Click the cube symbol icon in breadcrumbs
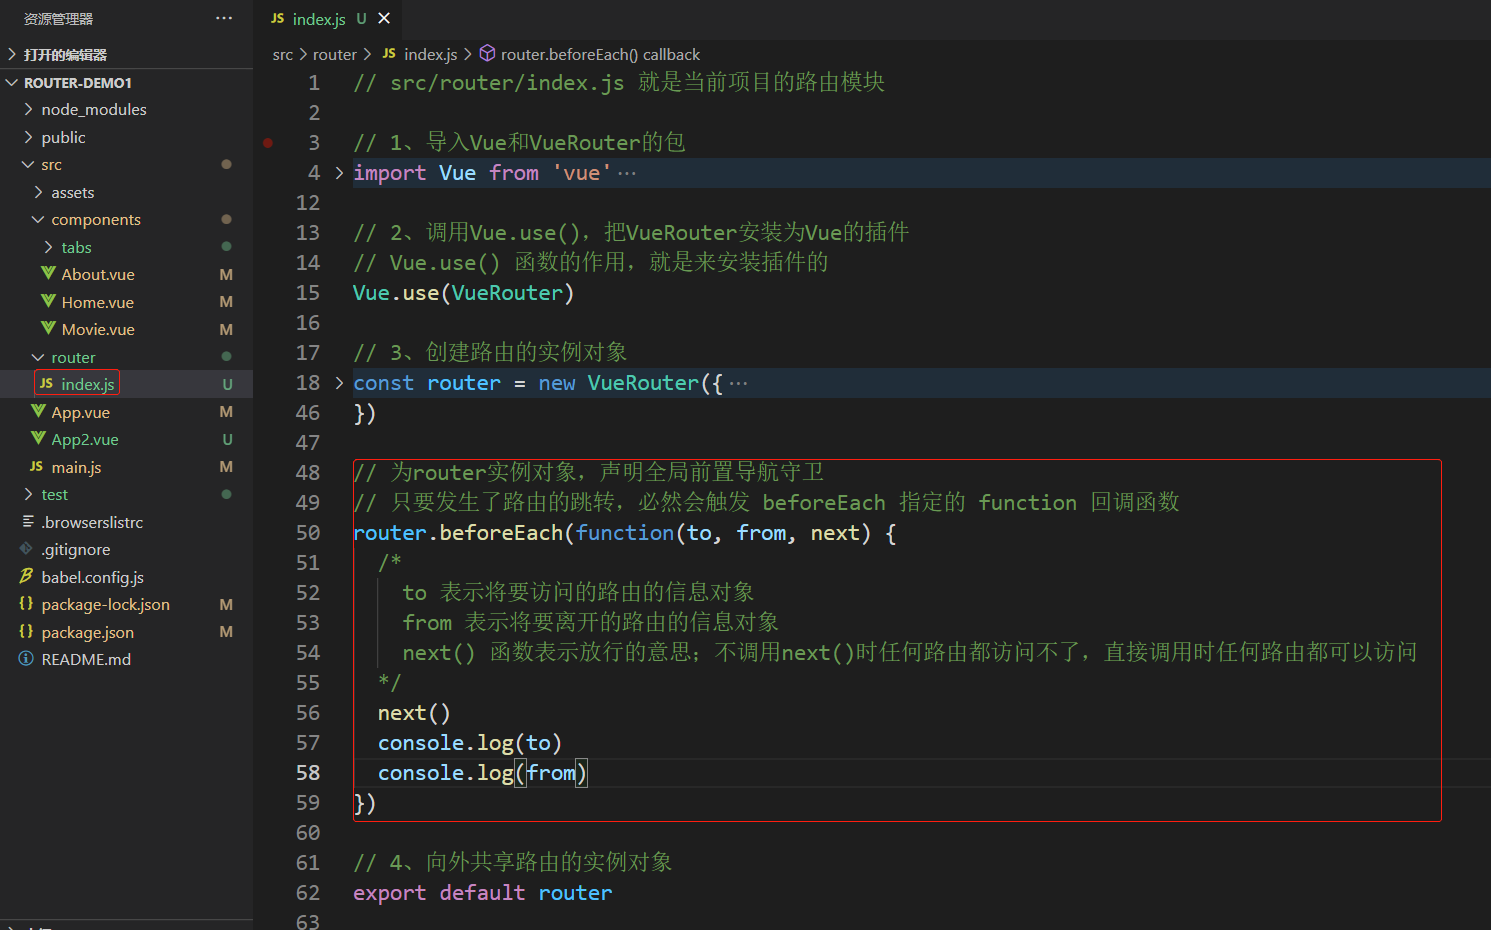Image resolution: width=1491 pixels, height=930 pixels. 488,54
